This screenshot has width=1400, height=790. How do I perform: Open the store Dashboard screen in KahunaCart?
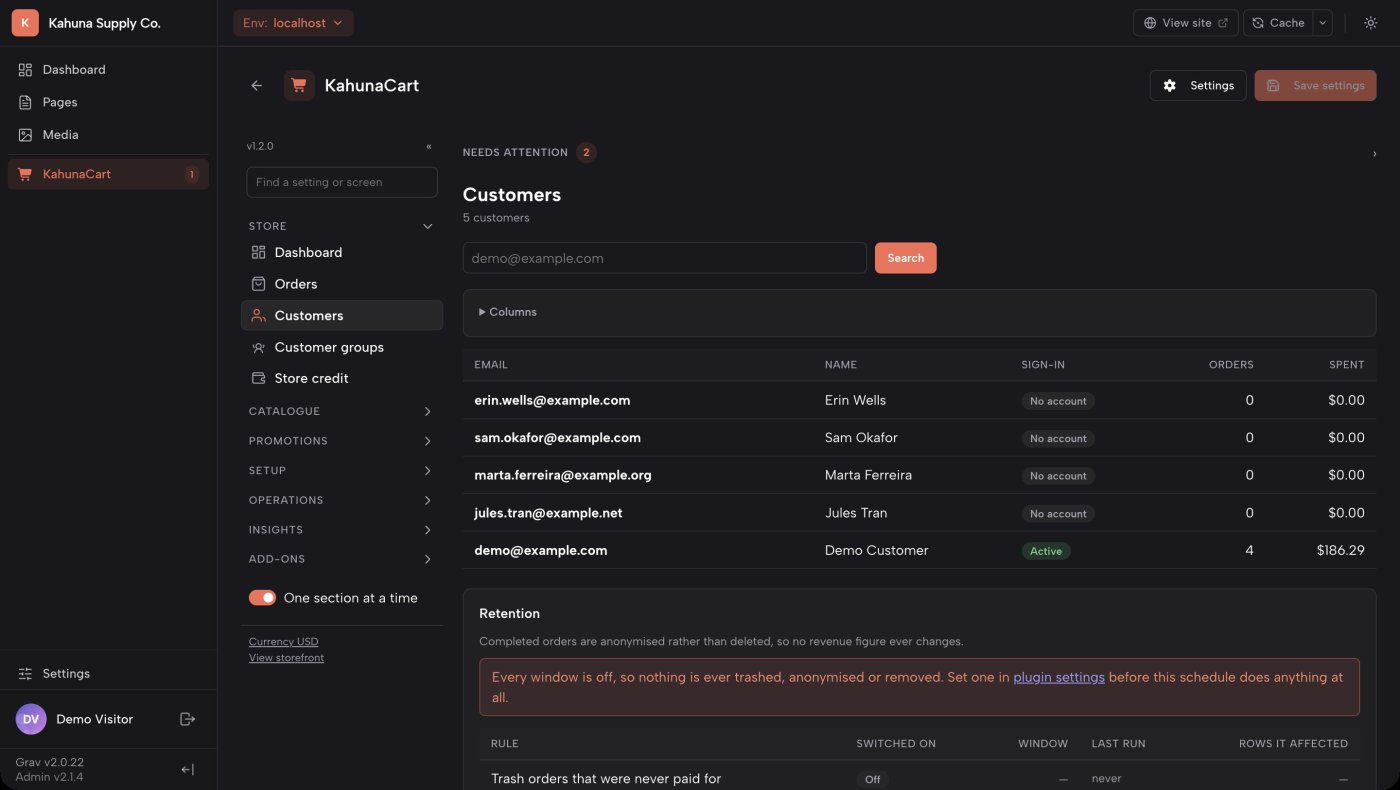[x=342, y=253]
